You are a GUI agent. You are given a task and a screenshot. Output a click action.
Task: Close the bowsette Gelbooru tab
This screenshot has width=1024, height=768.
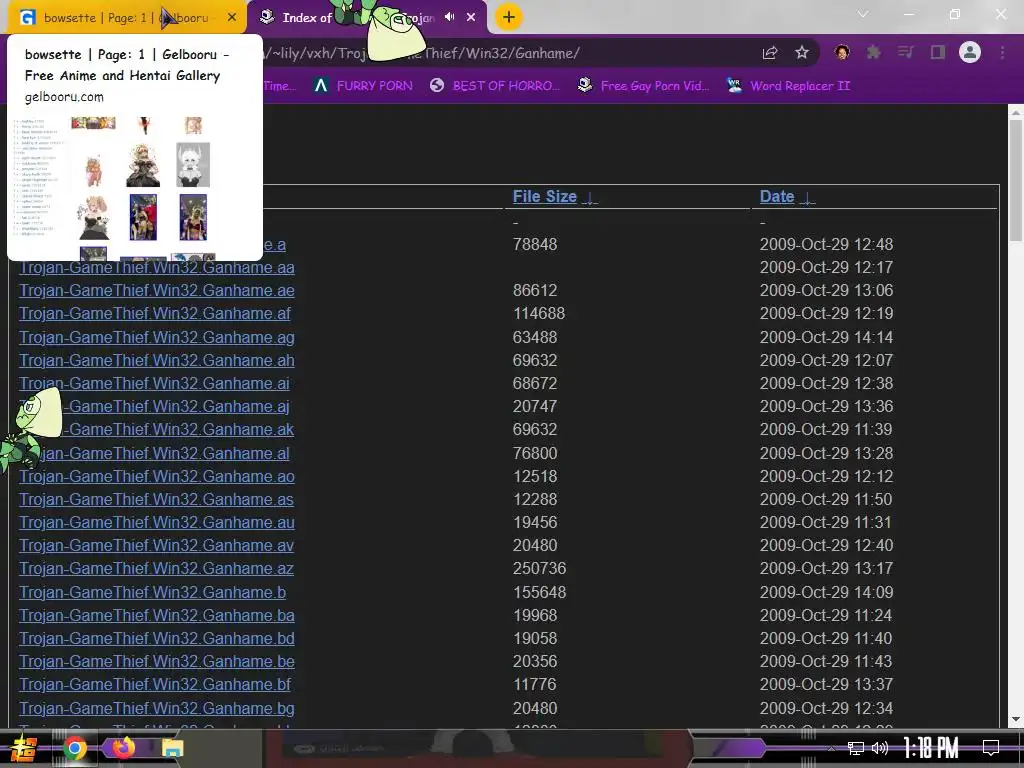pyautogui.click(x=232, y=18)
